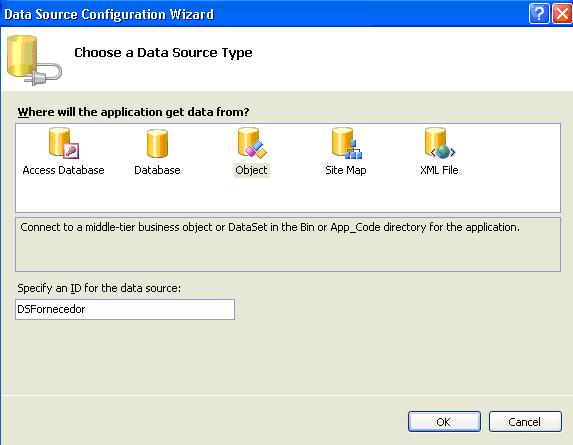Click the "Specify an ID" label
Screen dimensions: 573x445
pos(99,288)
